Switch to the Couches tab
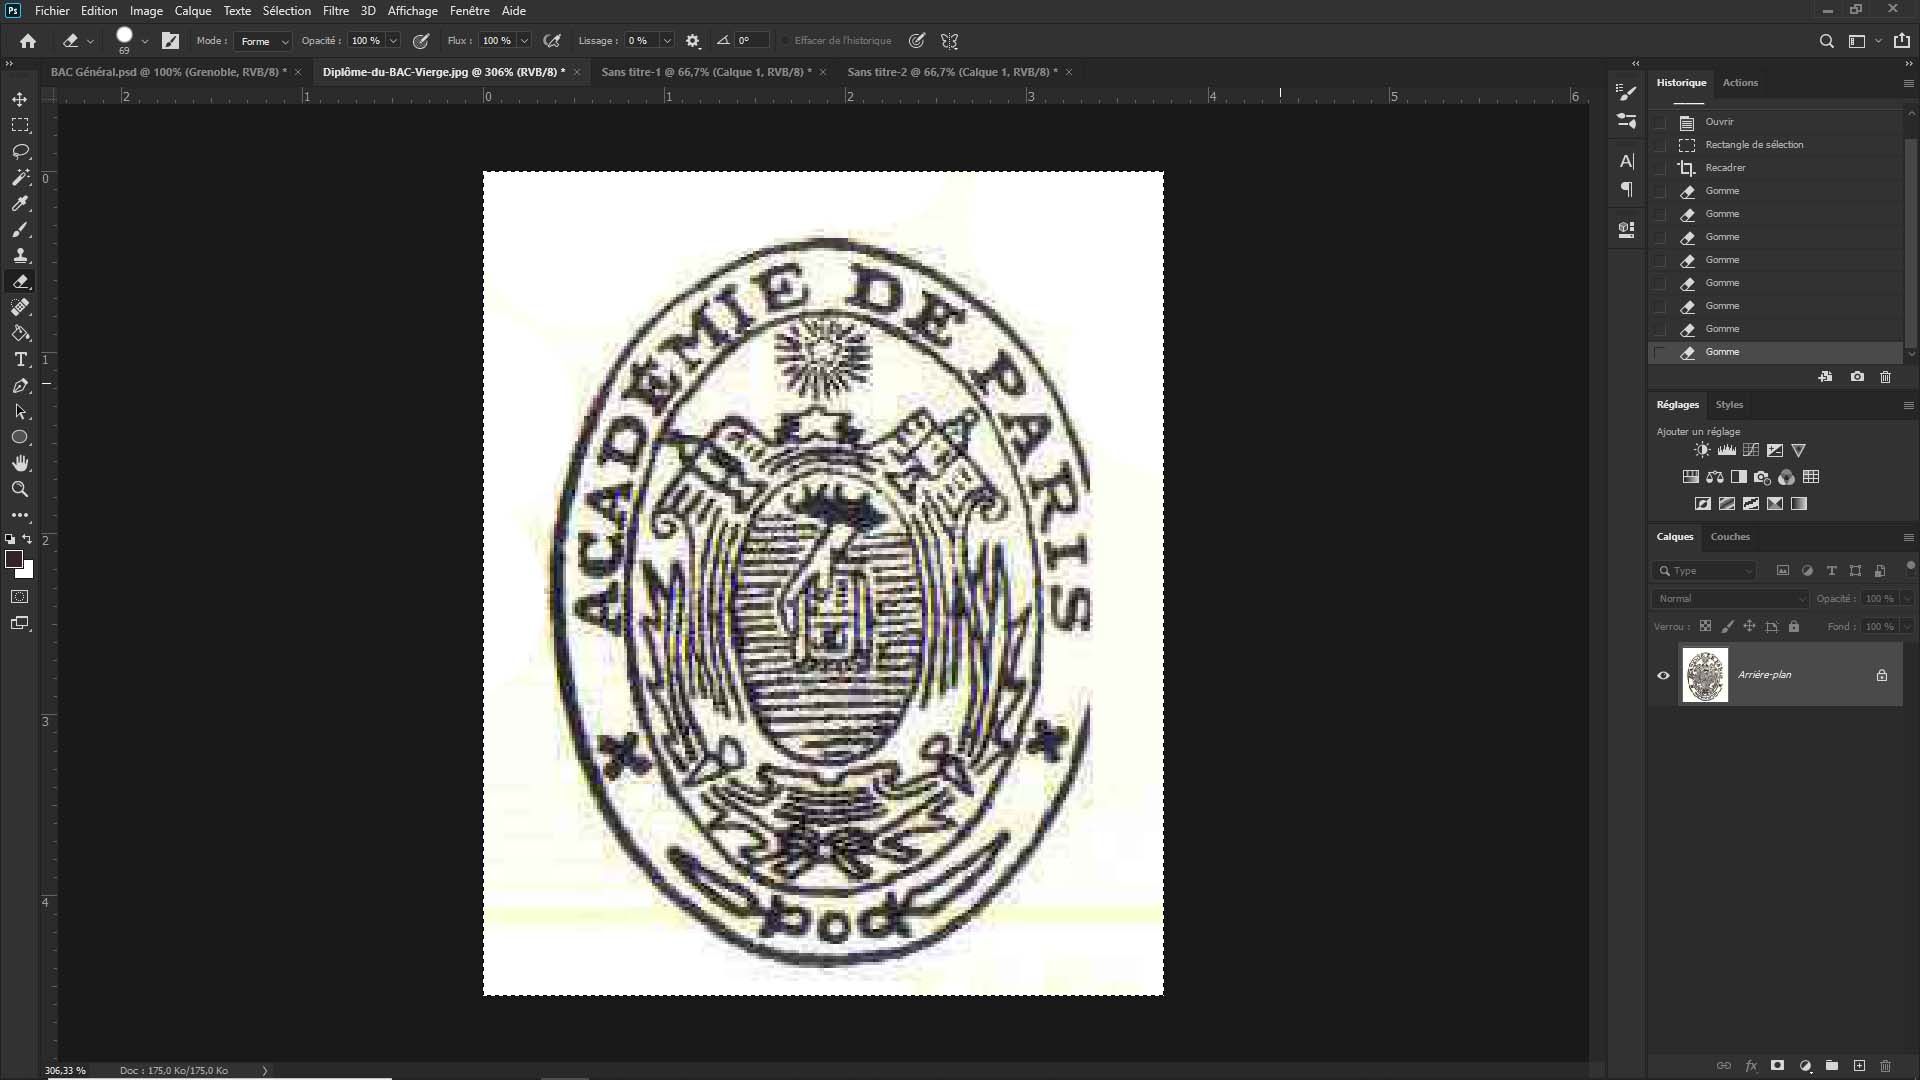The image size is (1920, 1080). pyautogui.click(x=1730, y=537)
